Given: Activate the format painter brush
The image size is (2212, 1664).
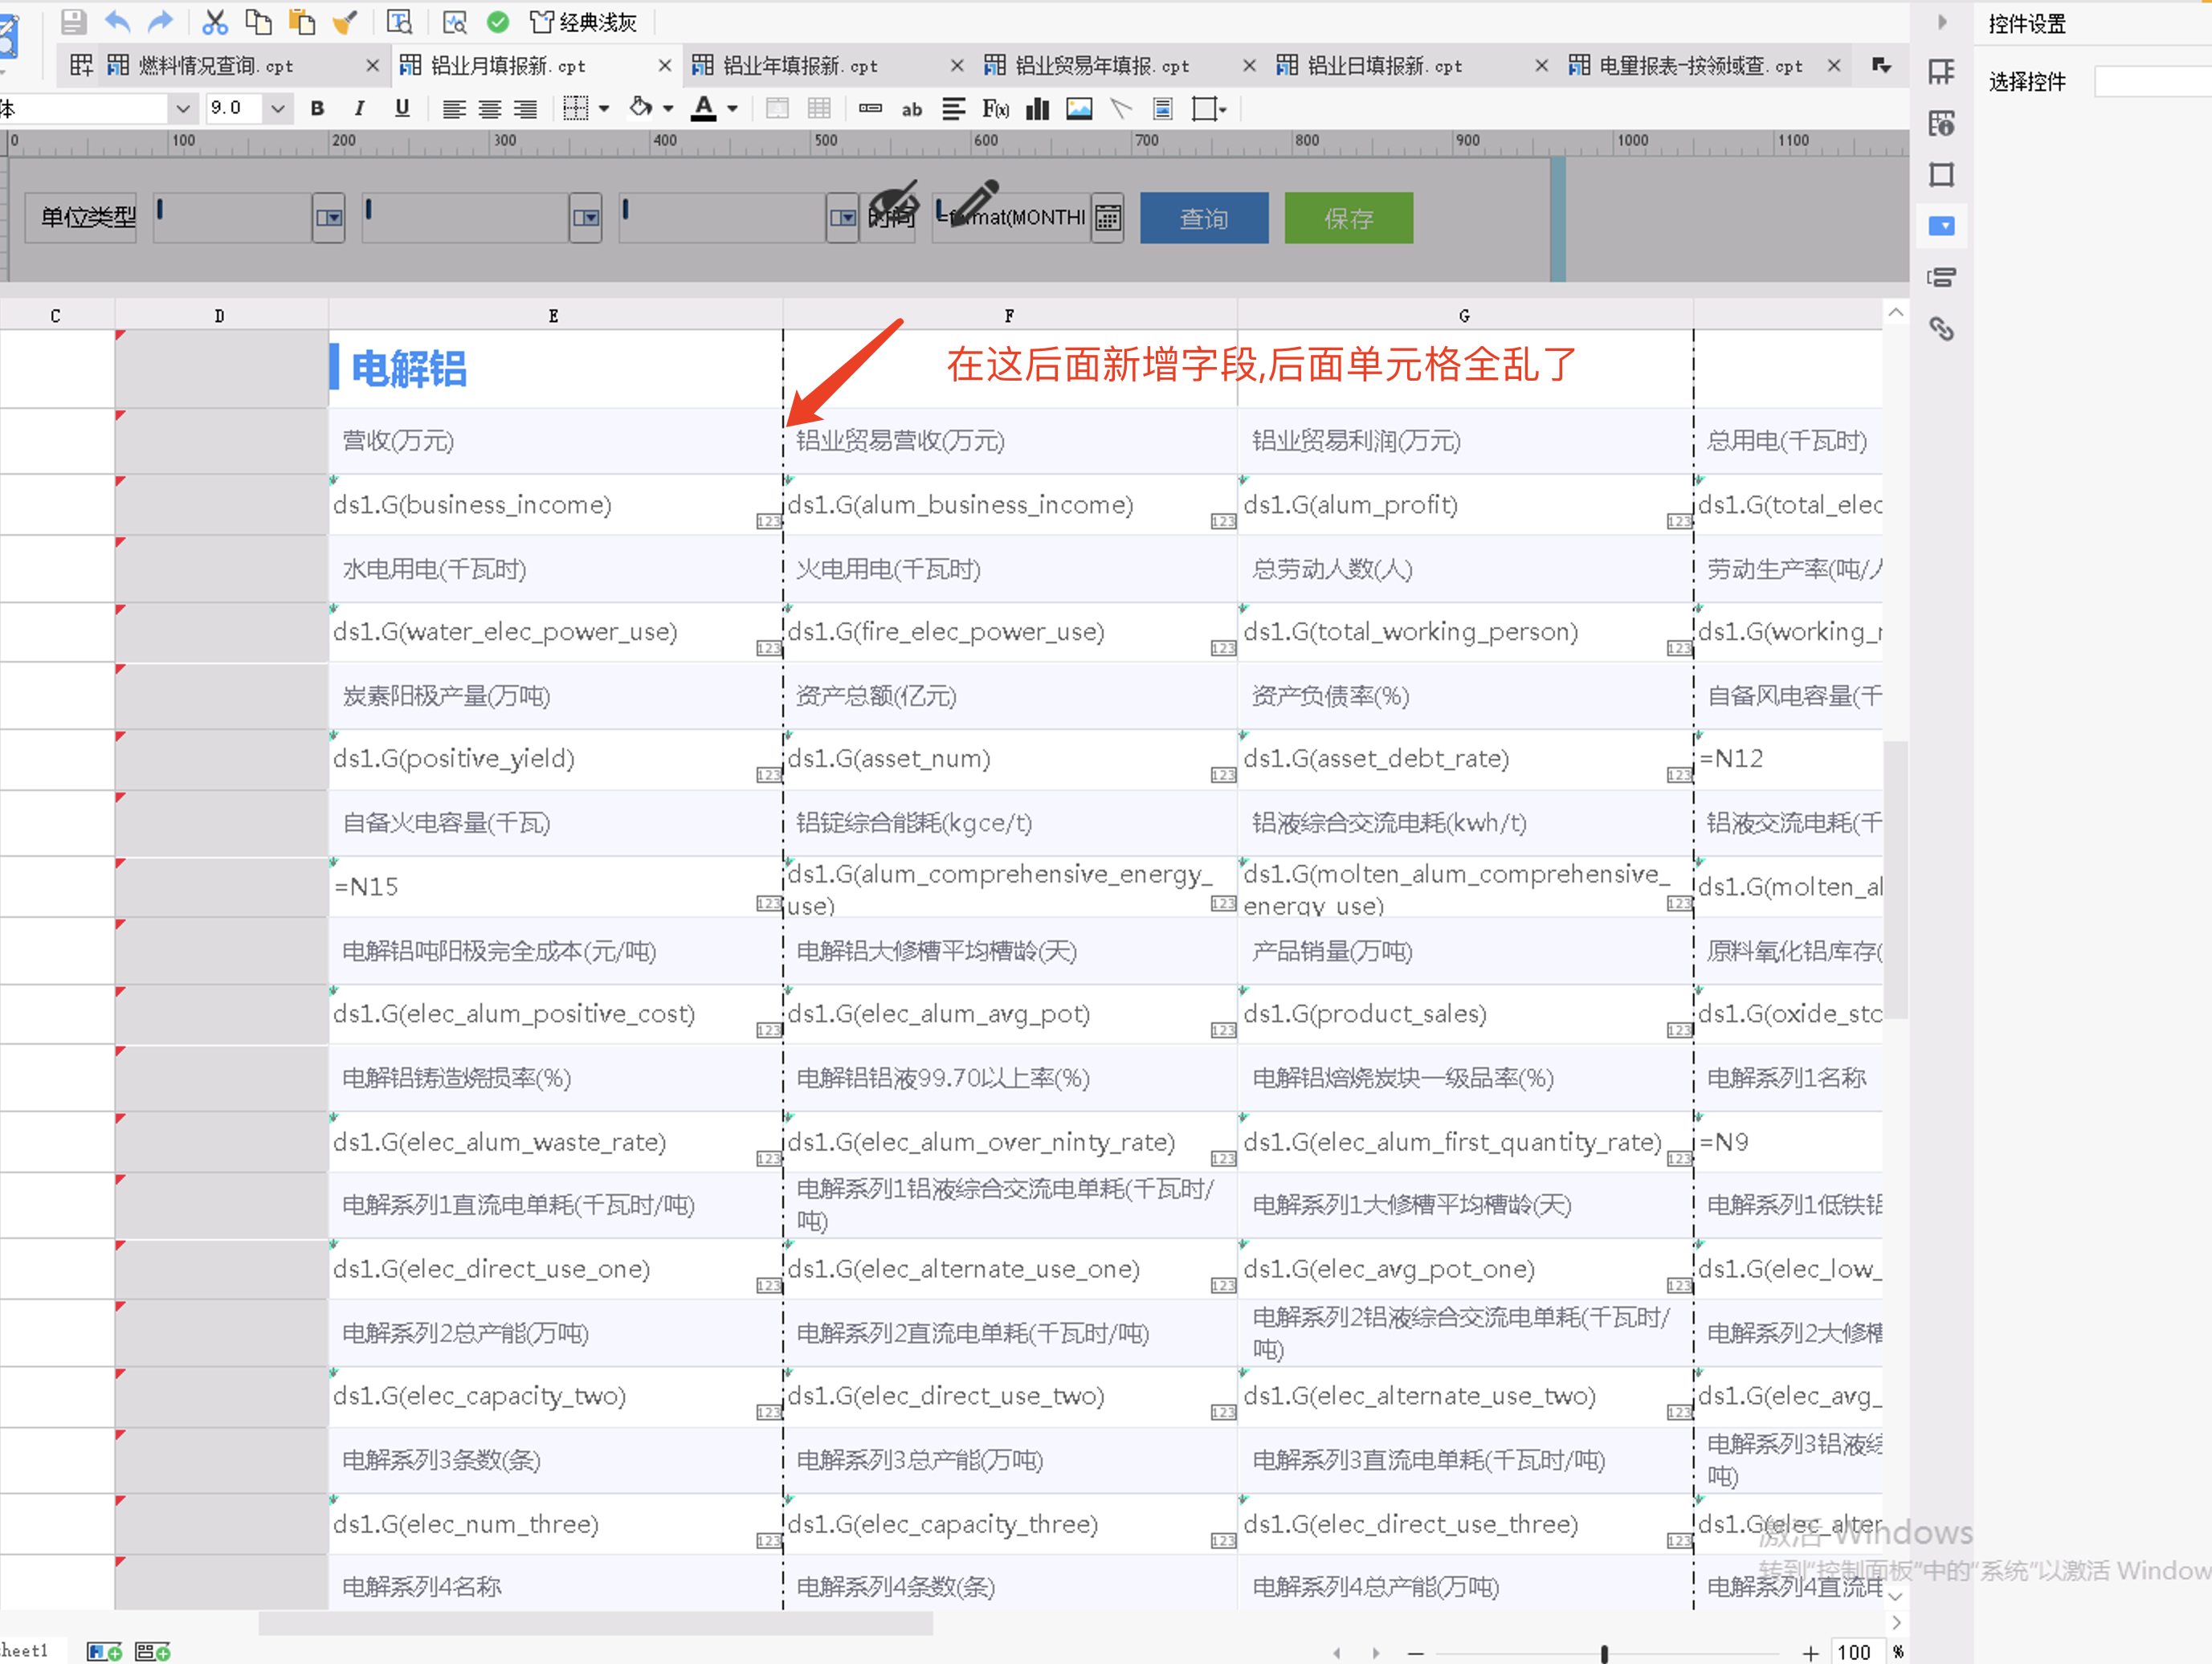Looking at the screenshot, I should click(x=344, y=21).
